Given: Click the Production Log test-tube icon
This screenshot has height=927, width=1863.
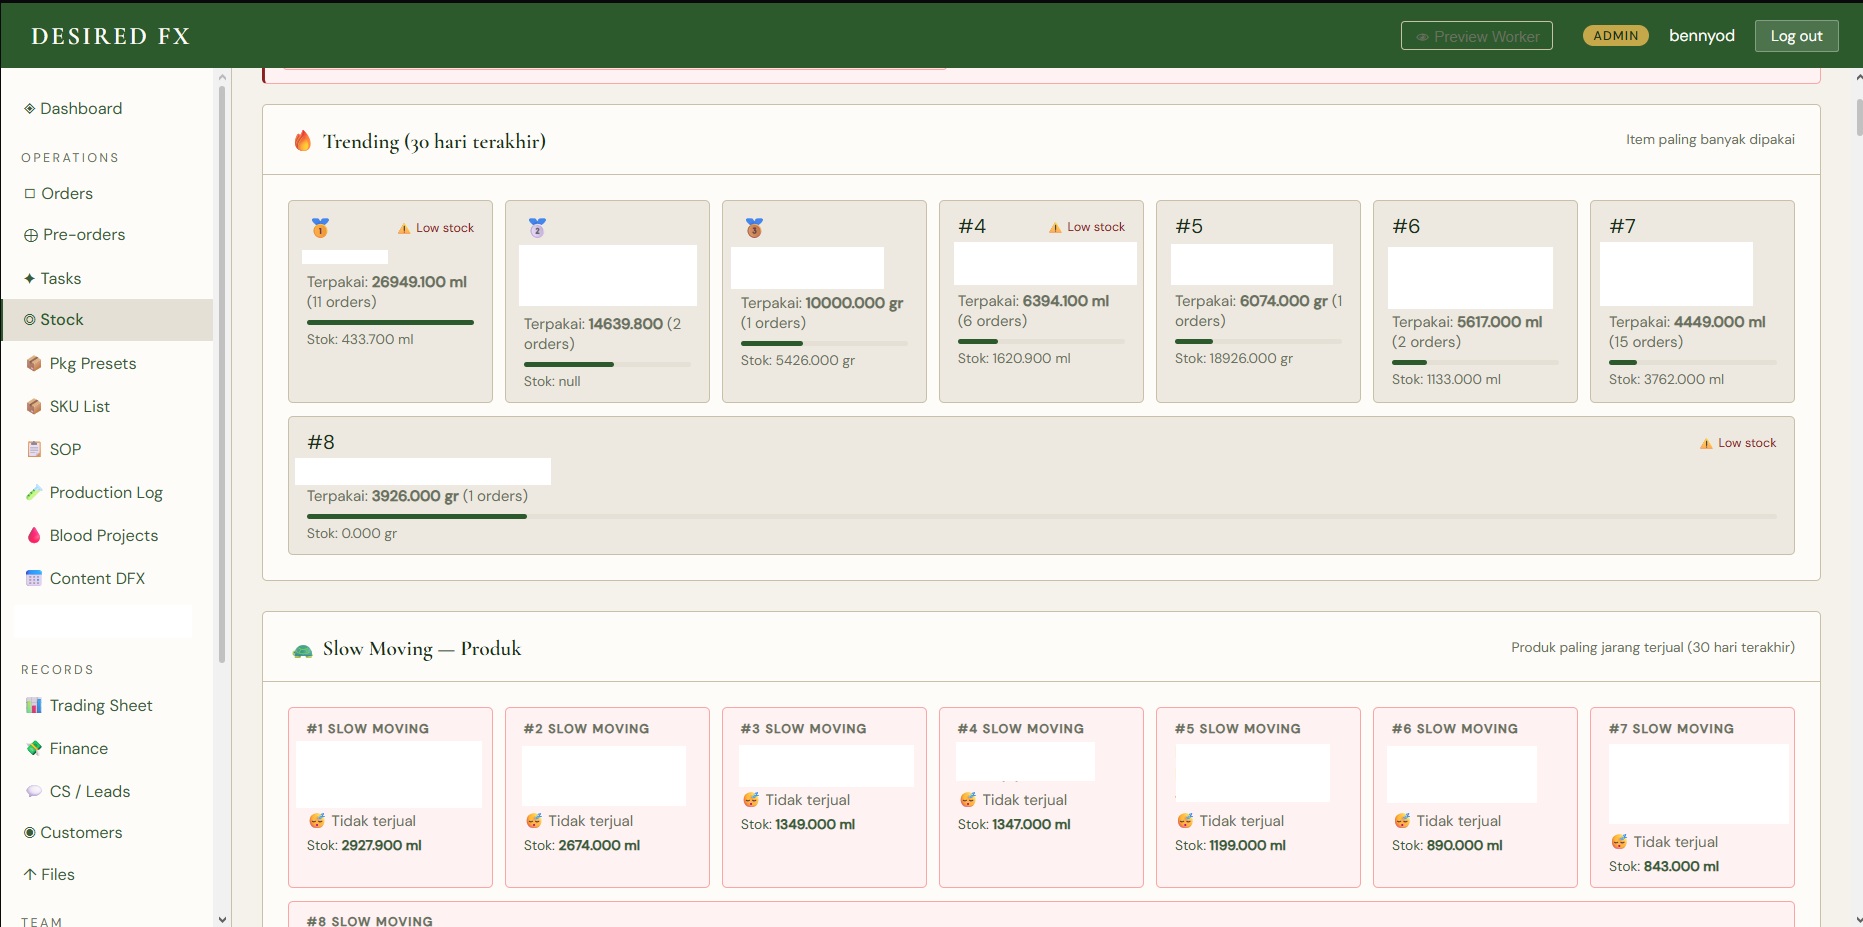Looking at the screenshot, I should (x=34, y=492).
